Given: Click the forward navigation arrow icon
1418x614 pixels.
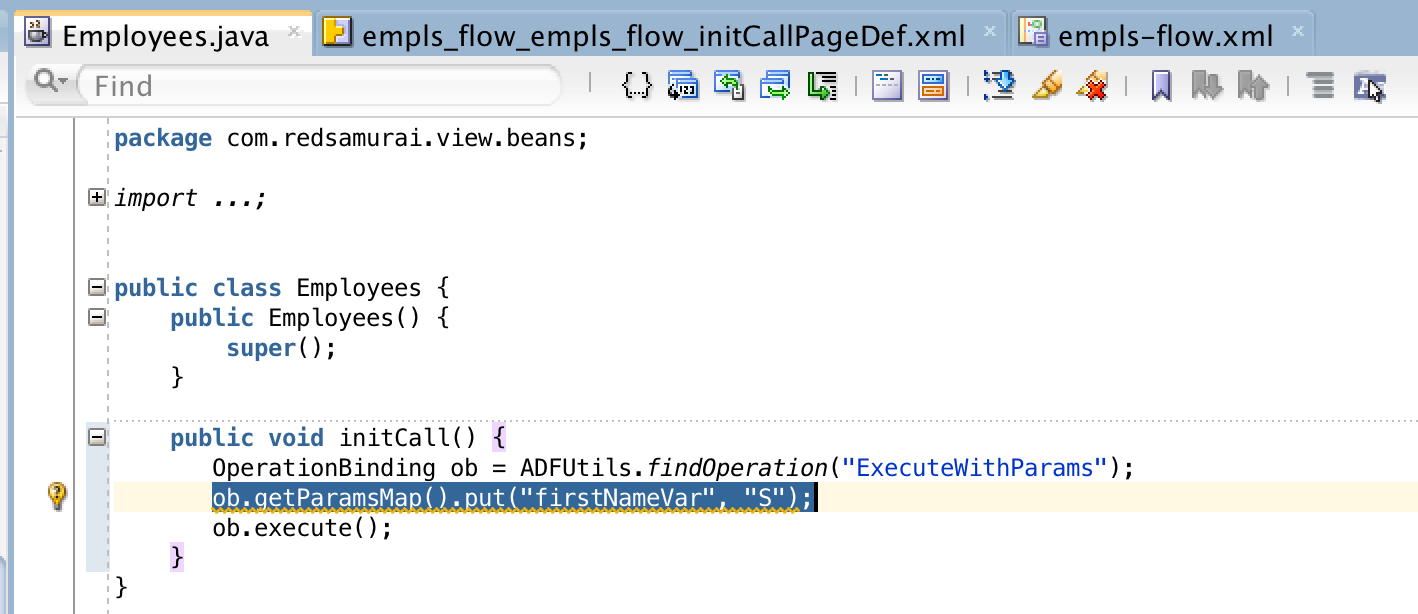Looking at the screenshot, I should click(x=776, y=86).
